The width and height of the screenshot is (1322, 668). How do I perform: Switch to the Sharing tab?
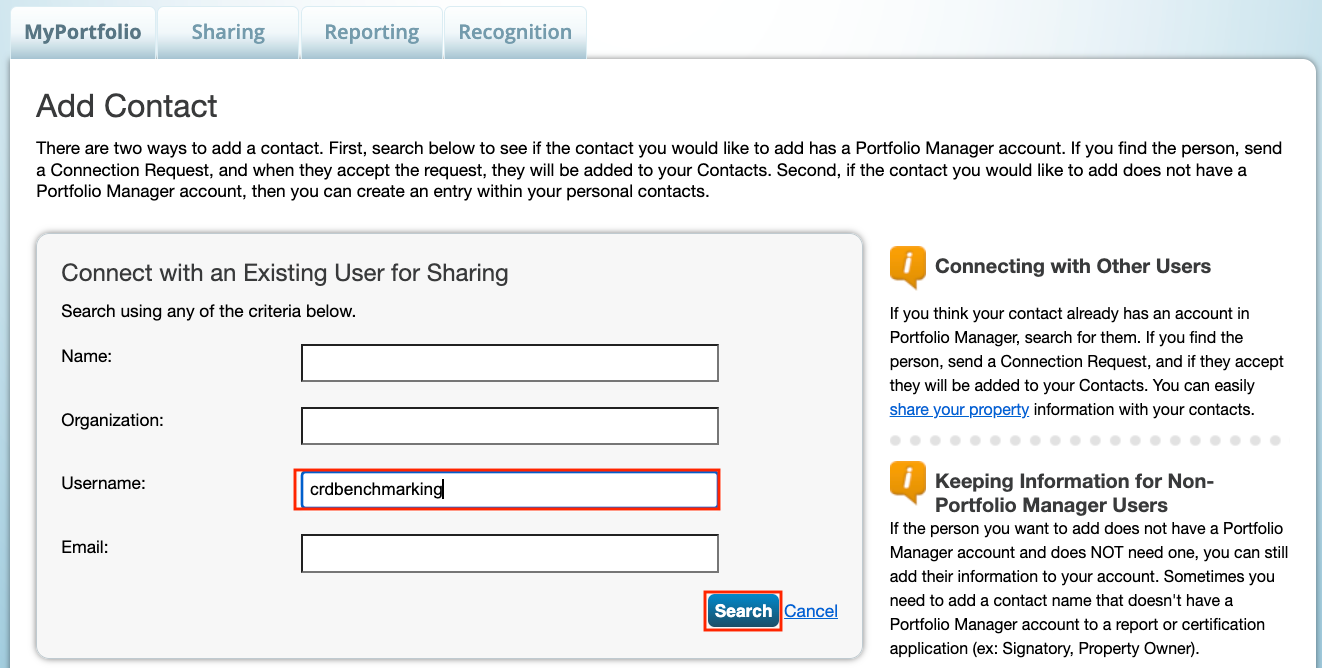228,32
